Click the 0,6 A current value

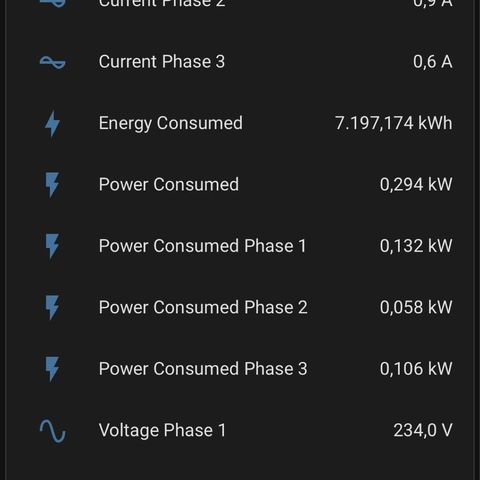[433, 62]
